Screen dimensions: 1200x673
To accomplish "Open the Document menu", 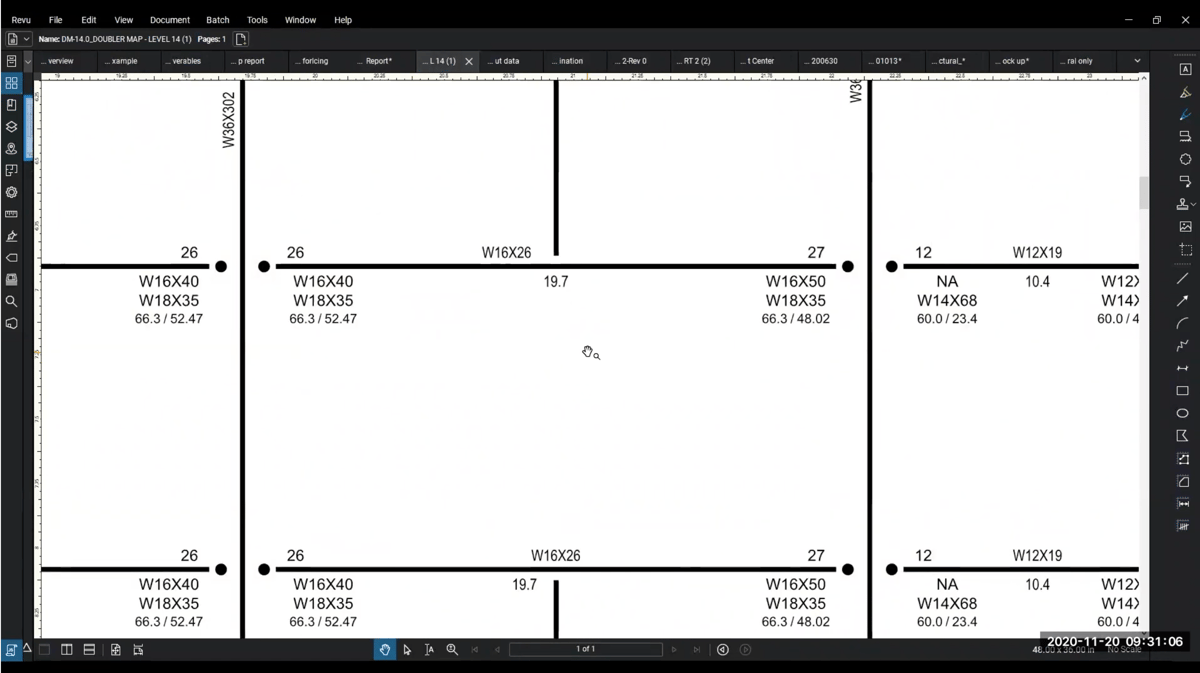I will point(170,19).
